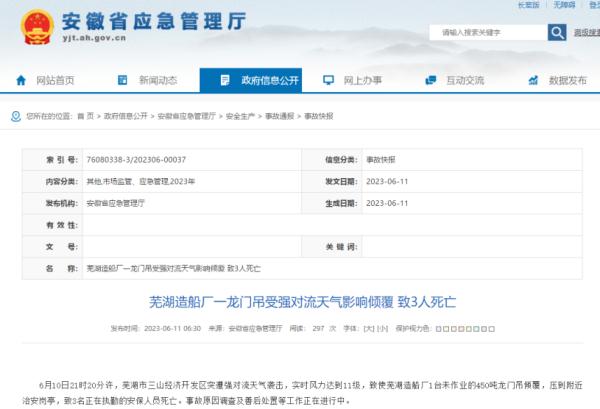Click 内容分类 value 其他,市场监管、应急管理,2023年
Image resolution: width=600 pixels, height=409 pixels.
point(141,181)
